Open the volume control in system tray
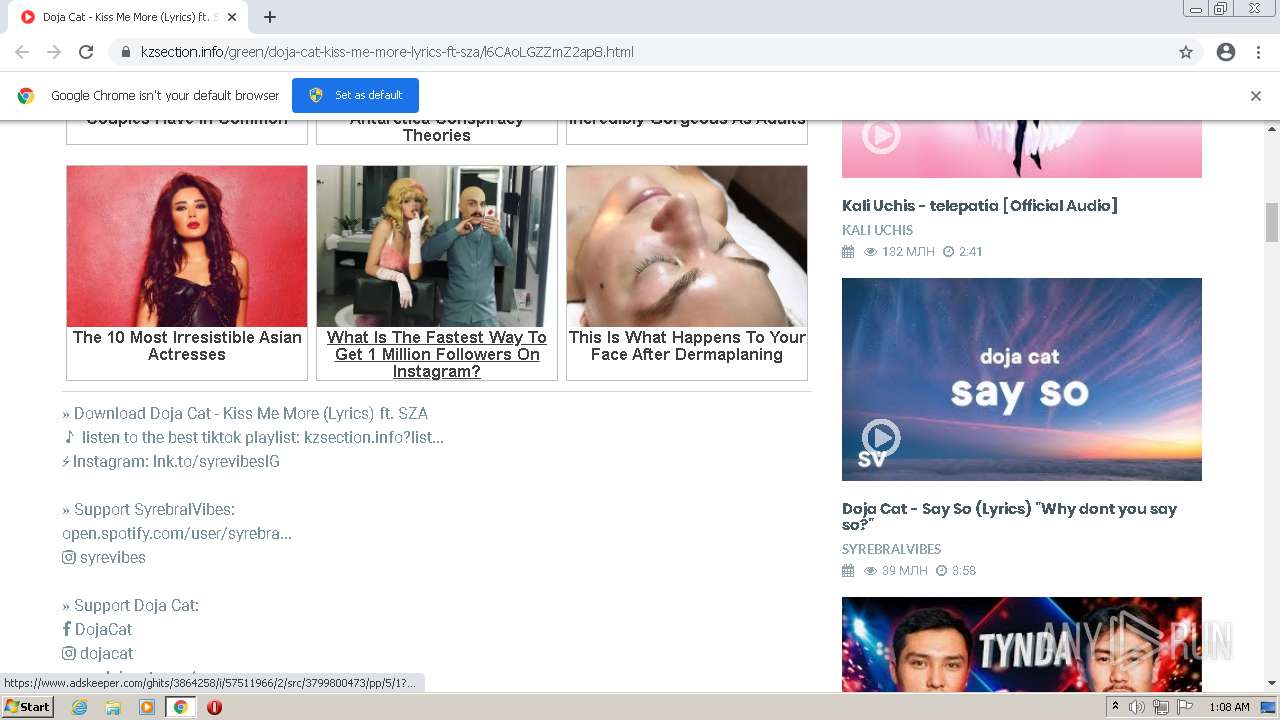This screenshot has height=720, width=1280. pos(1137,707)
